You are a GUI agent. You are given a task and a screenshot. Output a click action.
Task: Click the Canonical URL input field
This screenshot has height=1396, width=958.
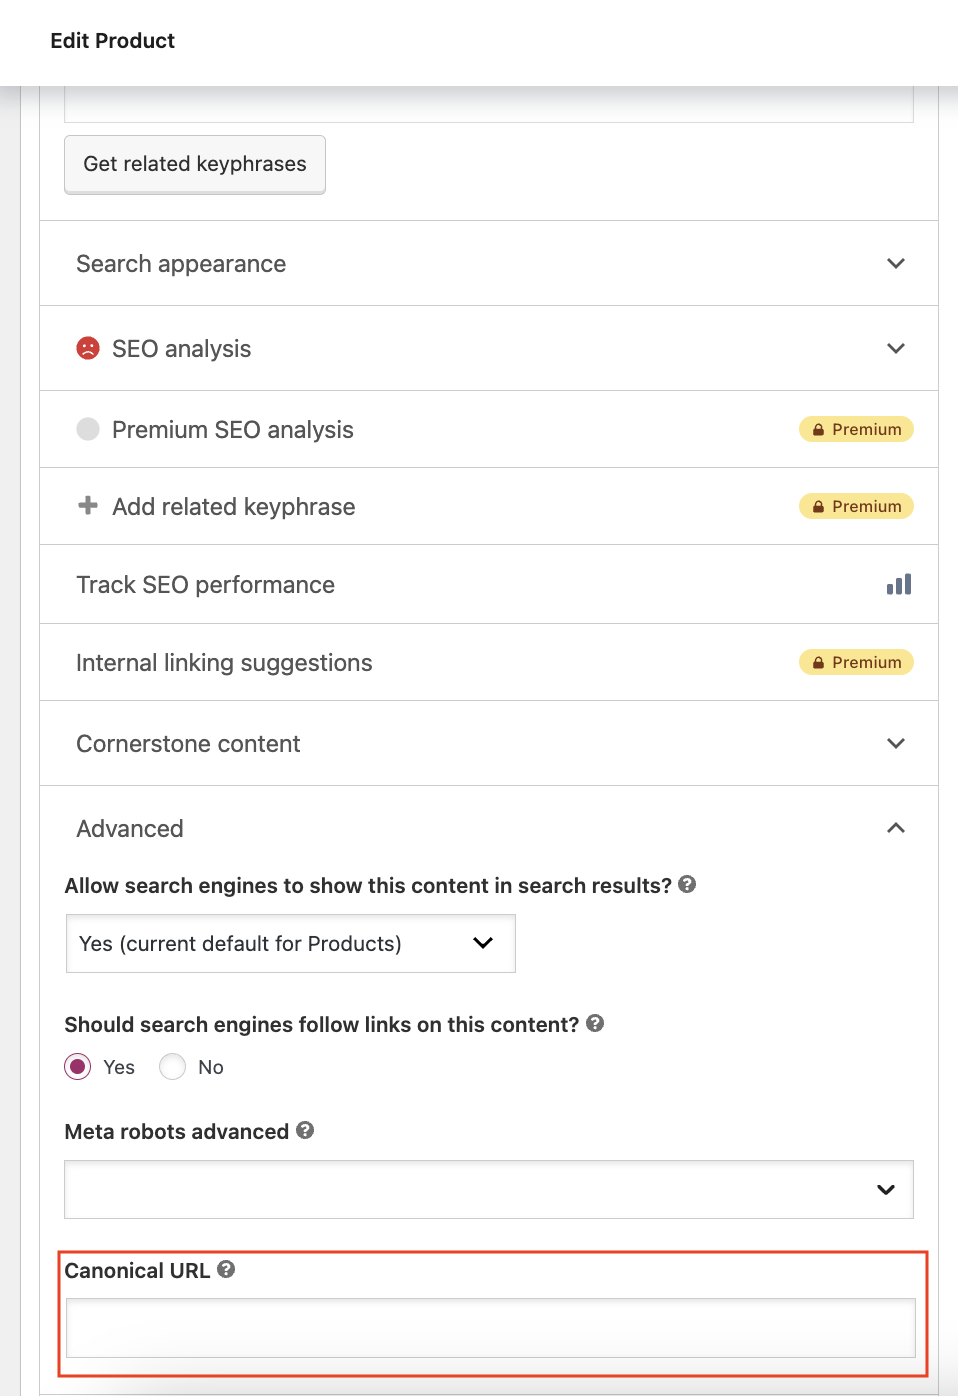point(490,1327)
